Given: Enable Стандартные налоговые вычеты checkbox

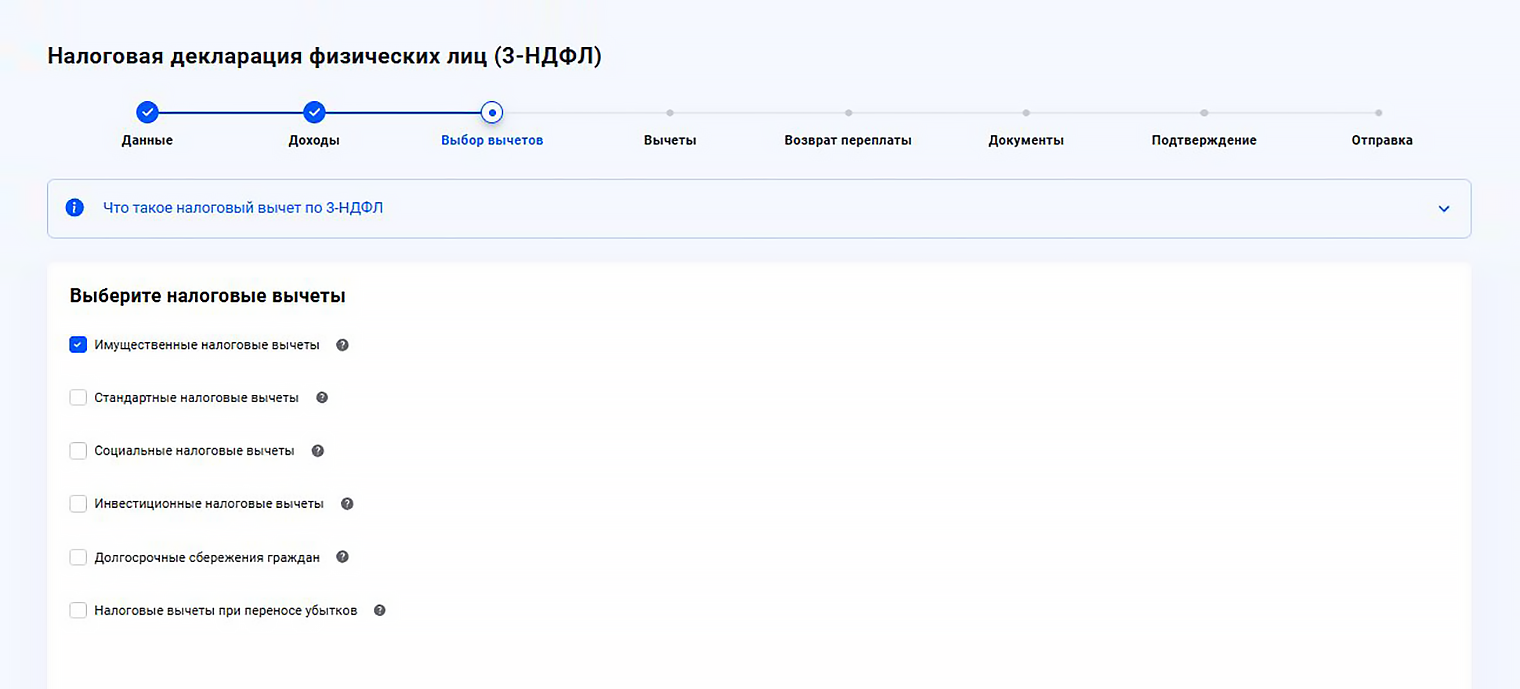Looking at the screenshot, I should tap(78, 398).
